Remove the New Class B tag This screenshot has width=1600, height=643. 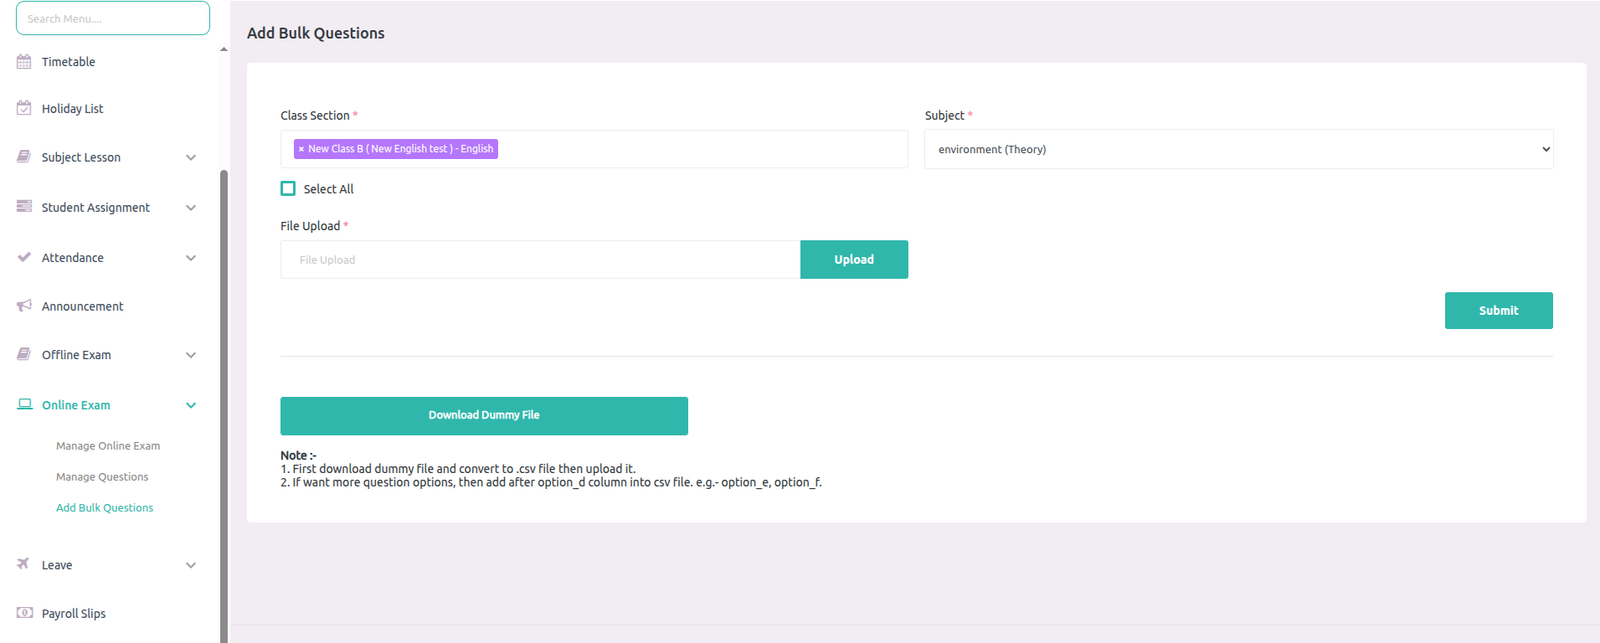pos(301,149)
